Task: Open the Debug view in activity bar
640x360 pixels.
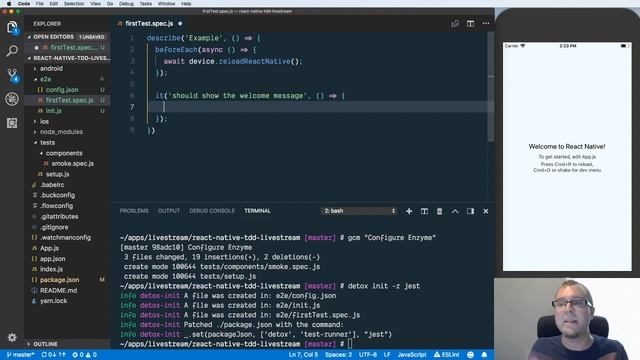Action: coord(12,99)
